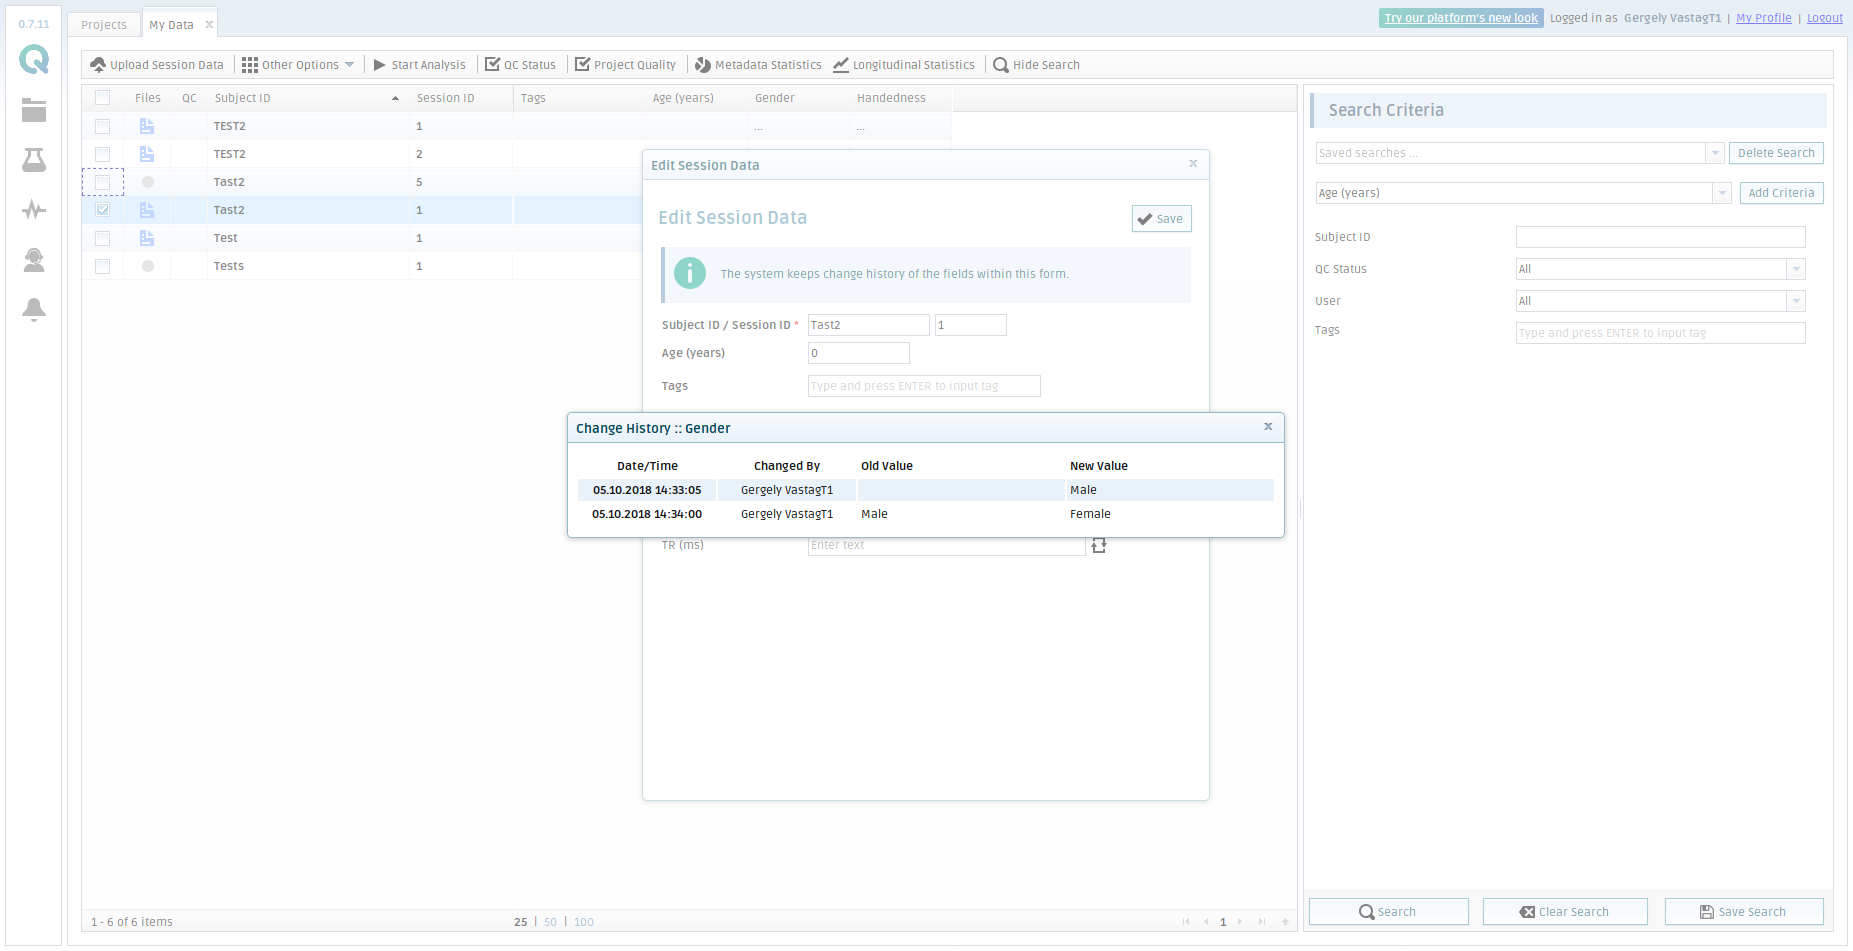Open the support agent icon in sidebar
This screenshot has width=1853, height=951.
coord(34,260)
